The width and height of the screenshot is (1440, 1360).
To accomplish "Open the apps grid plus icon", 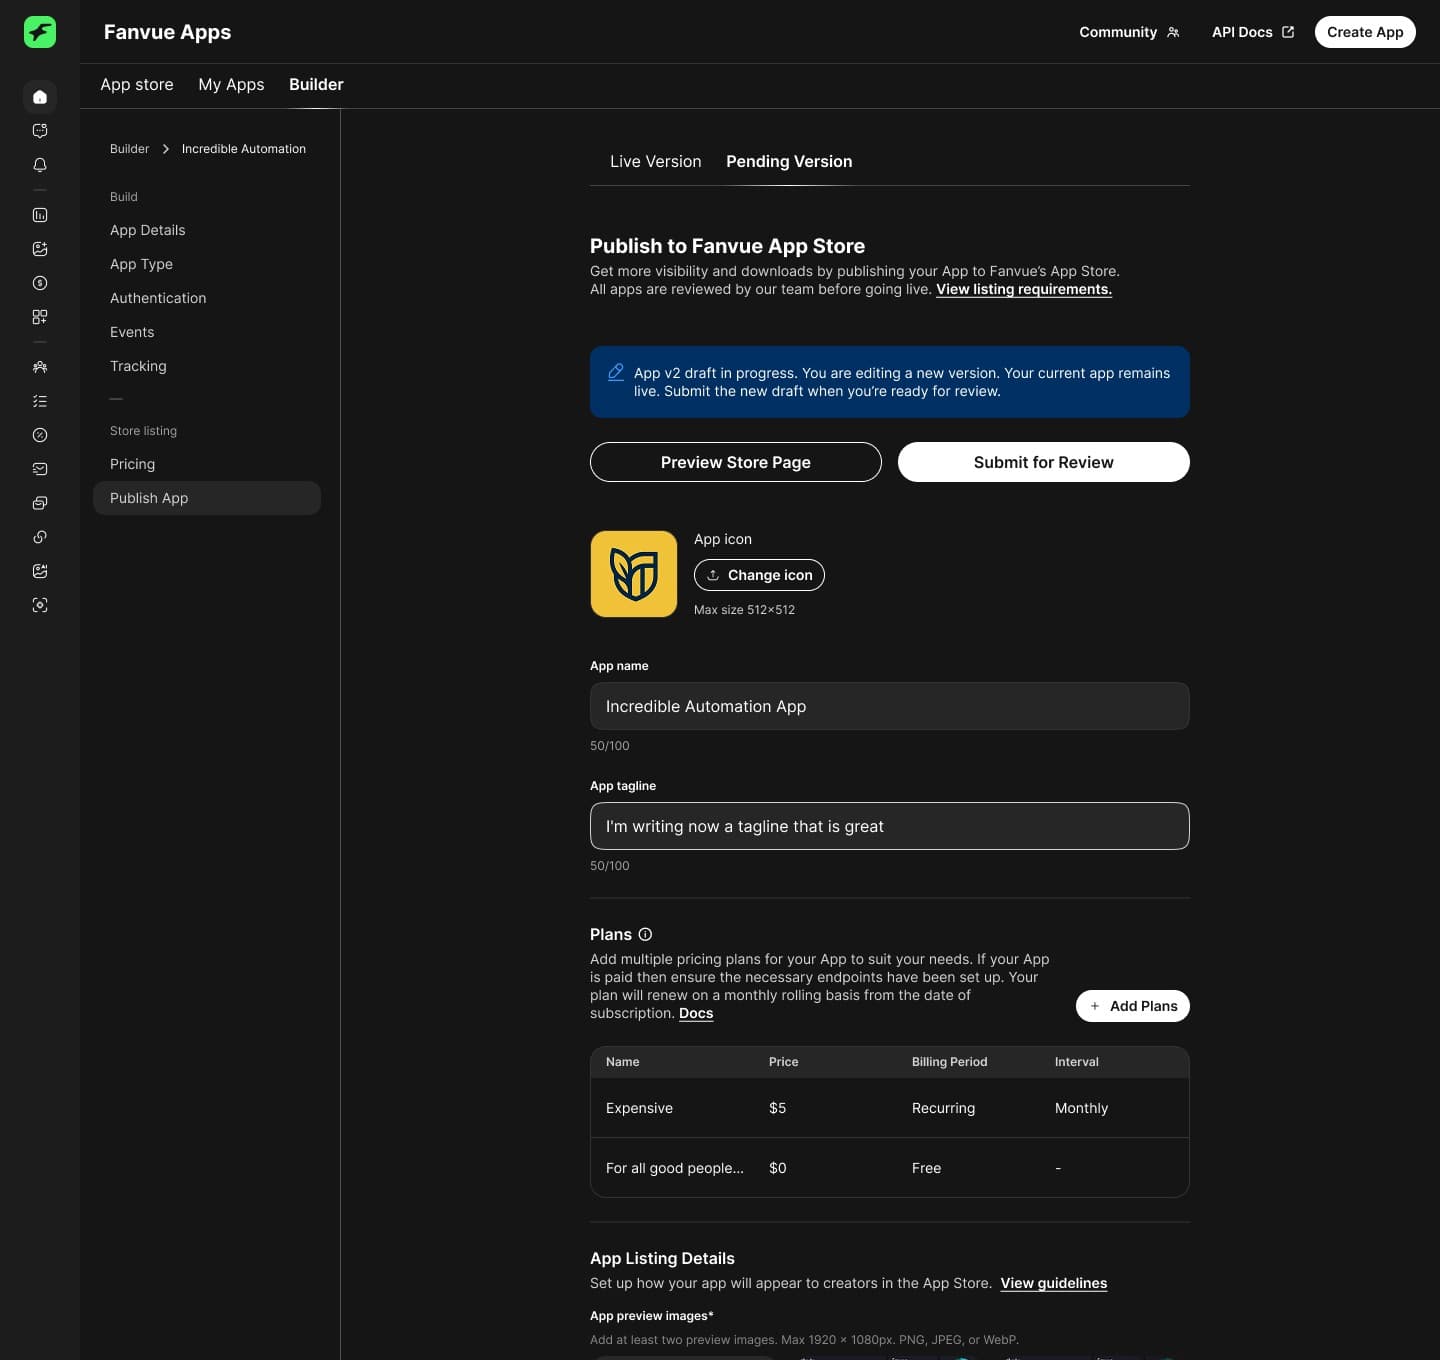I will 40,317.
